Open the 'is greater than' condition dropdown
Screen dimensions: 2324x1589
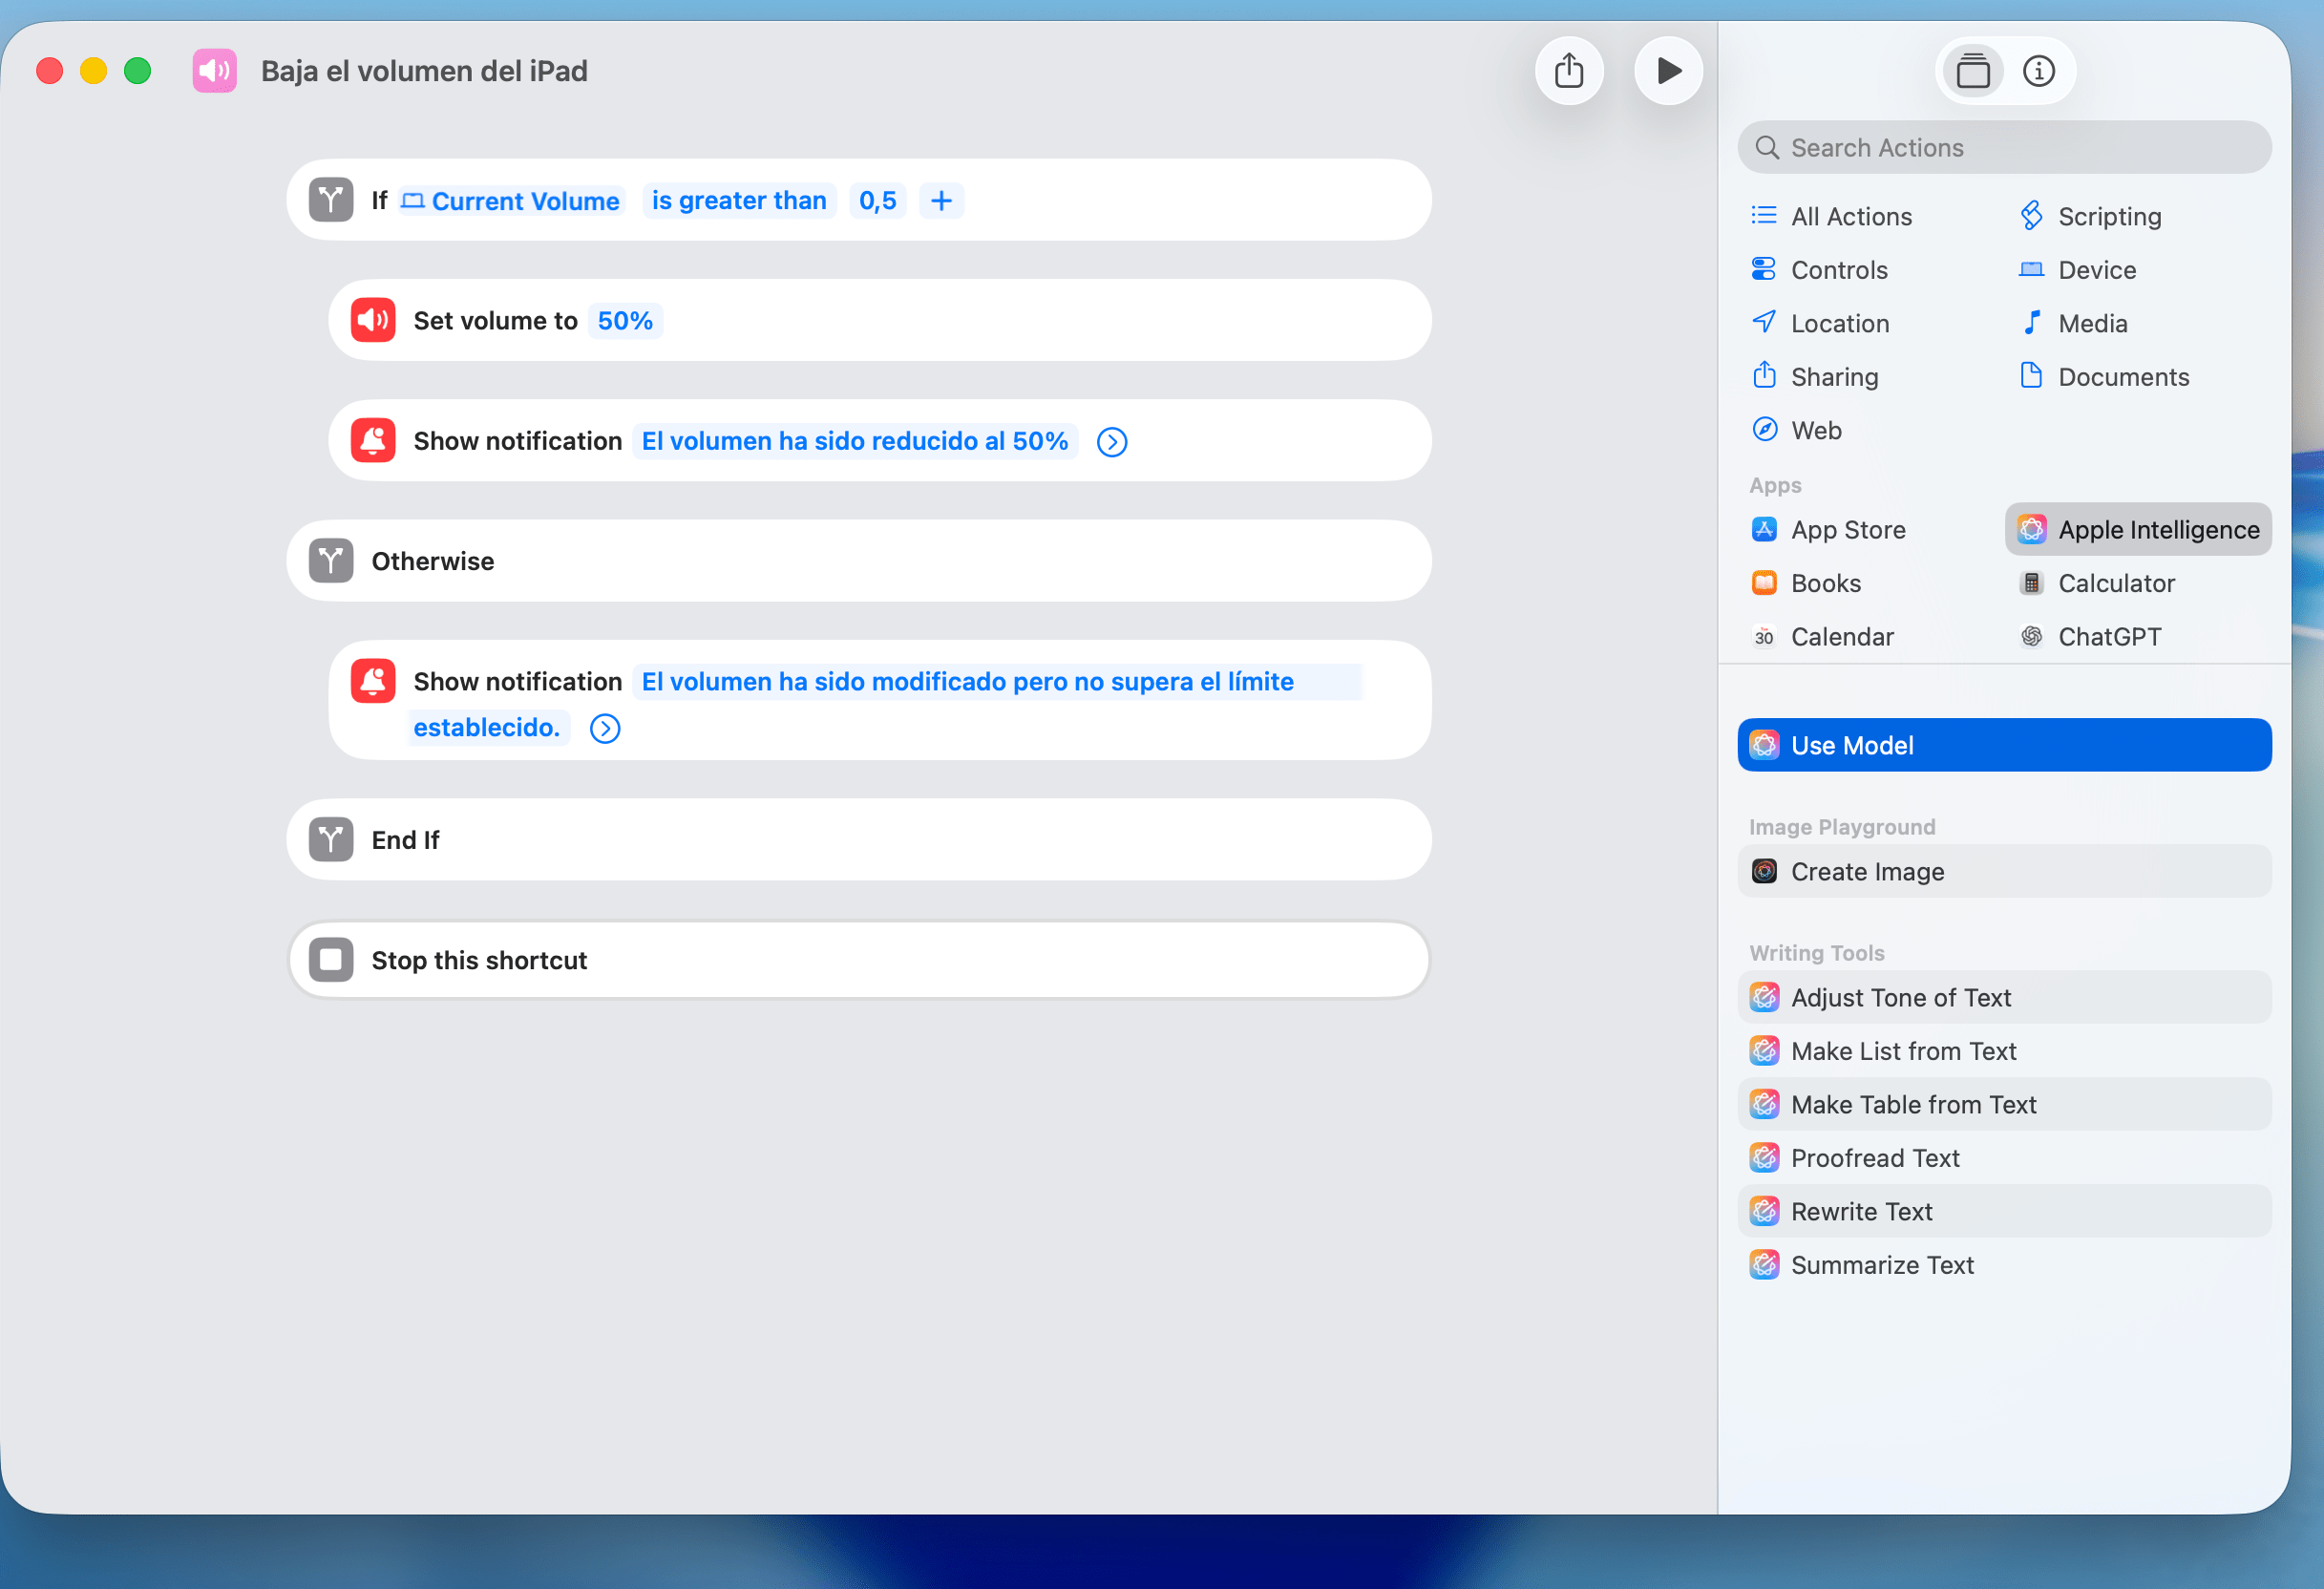738,201
